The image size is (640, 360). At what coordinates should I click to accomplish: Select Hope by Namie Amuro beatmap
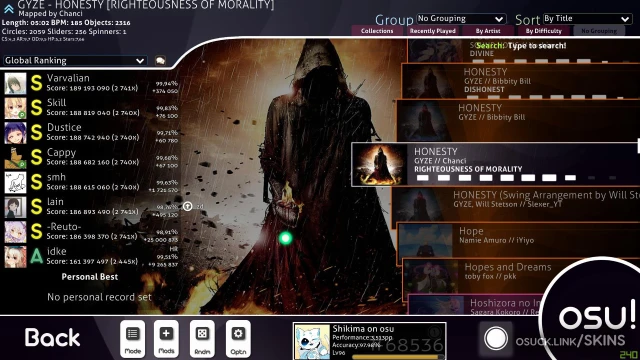(518, 240)
